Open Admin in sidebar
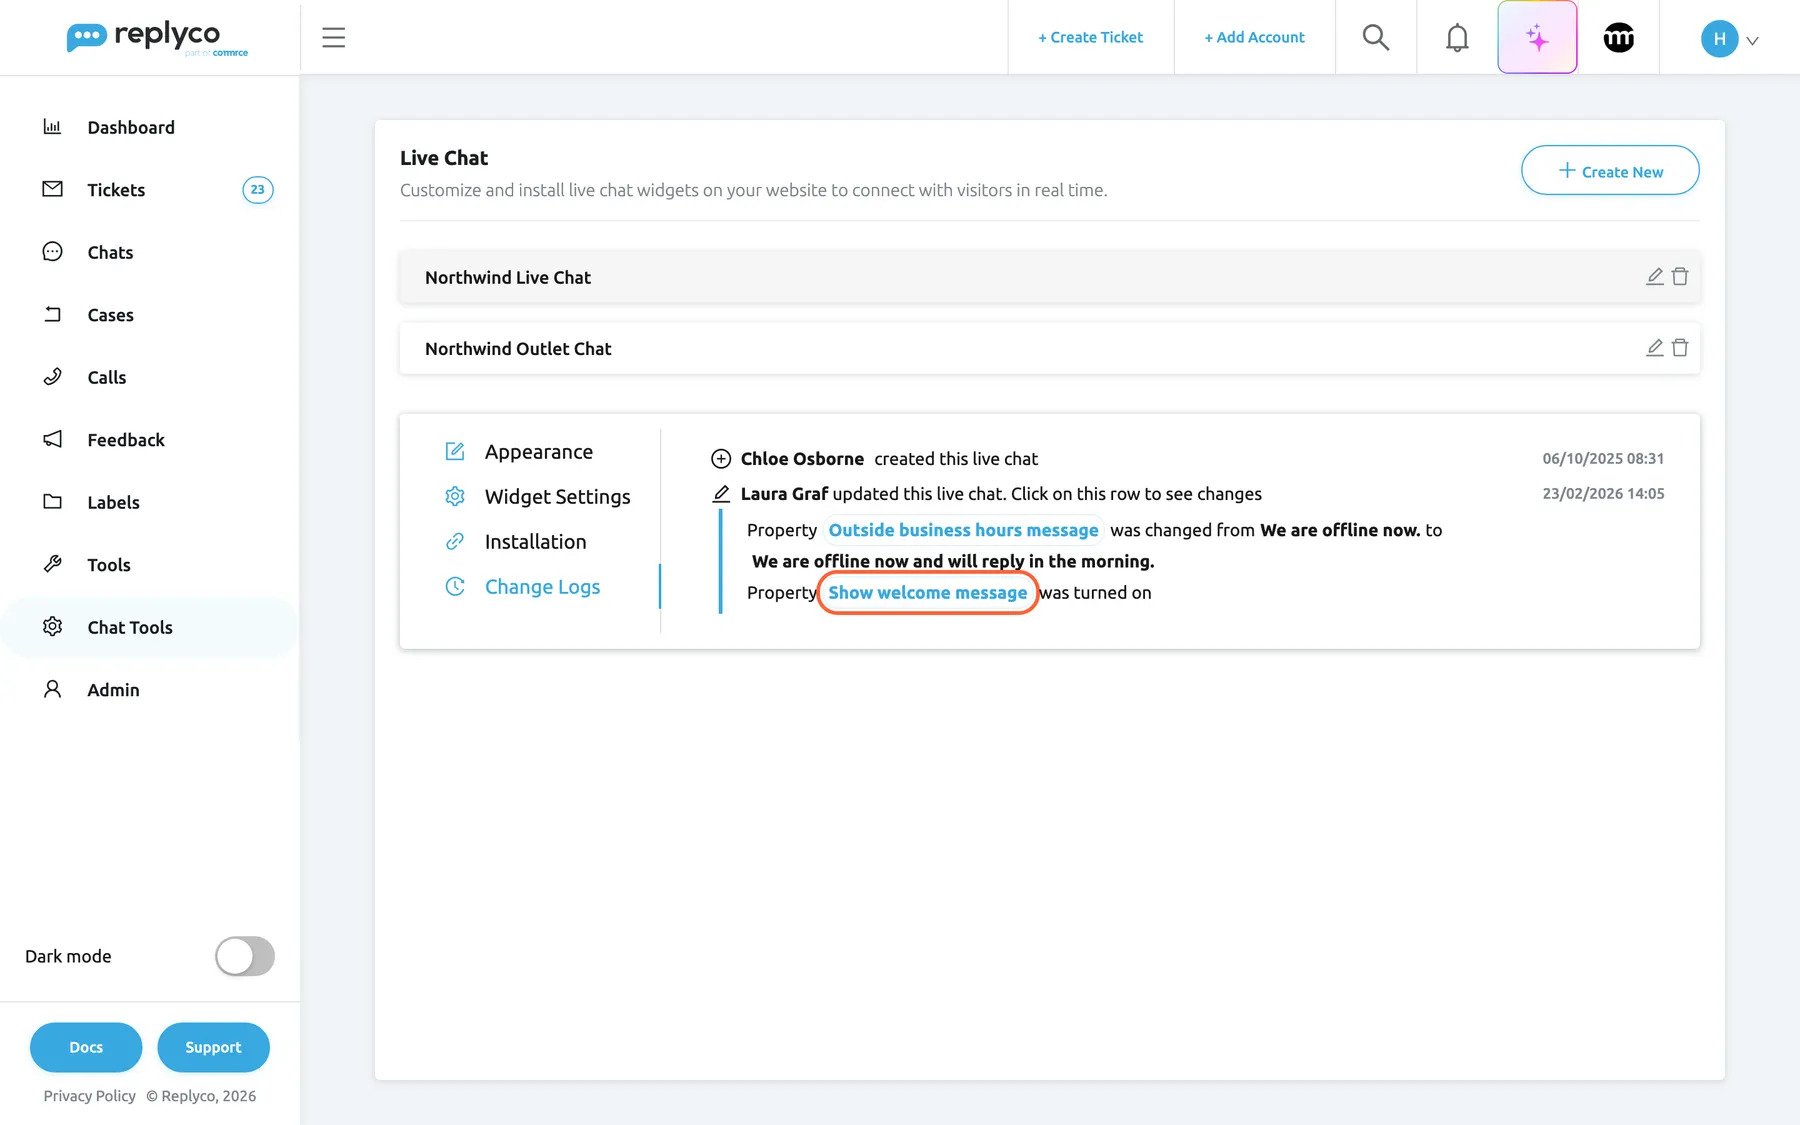Image resolution: width=1800 pixels, height=1125 pixels. [150, 690]
